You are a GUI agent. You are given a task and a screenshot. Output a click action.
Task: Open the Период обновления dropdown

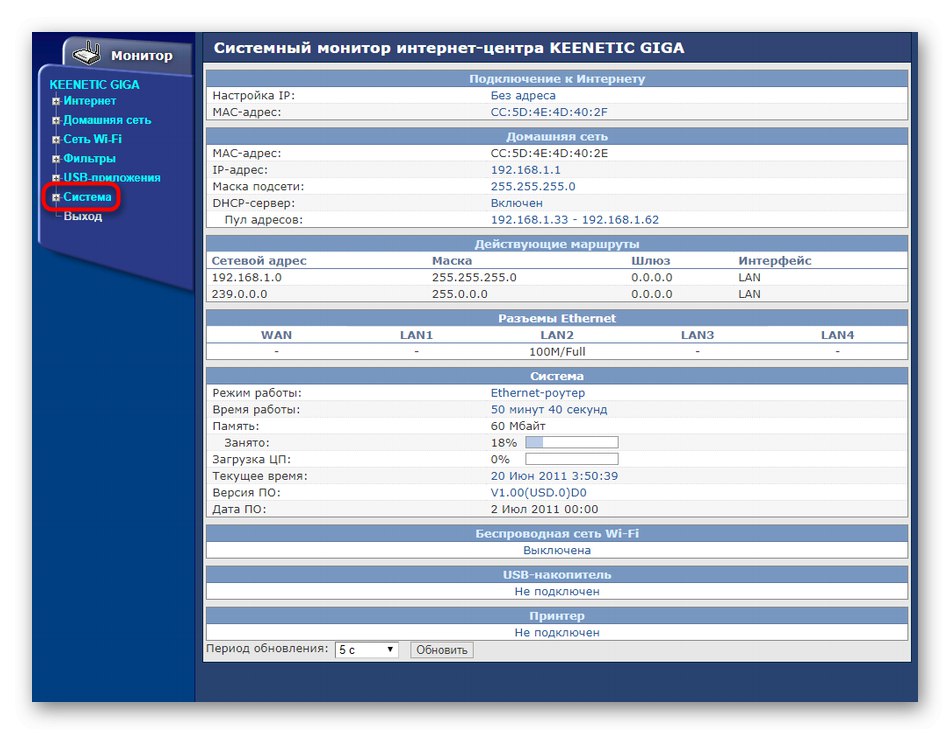click(x=367, y=650)
